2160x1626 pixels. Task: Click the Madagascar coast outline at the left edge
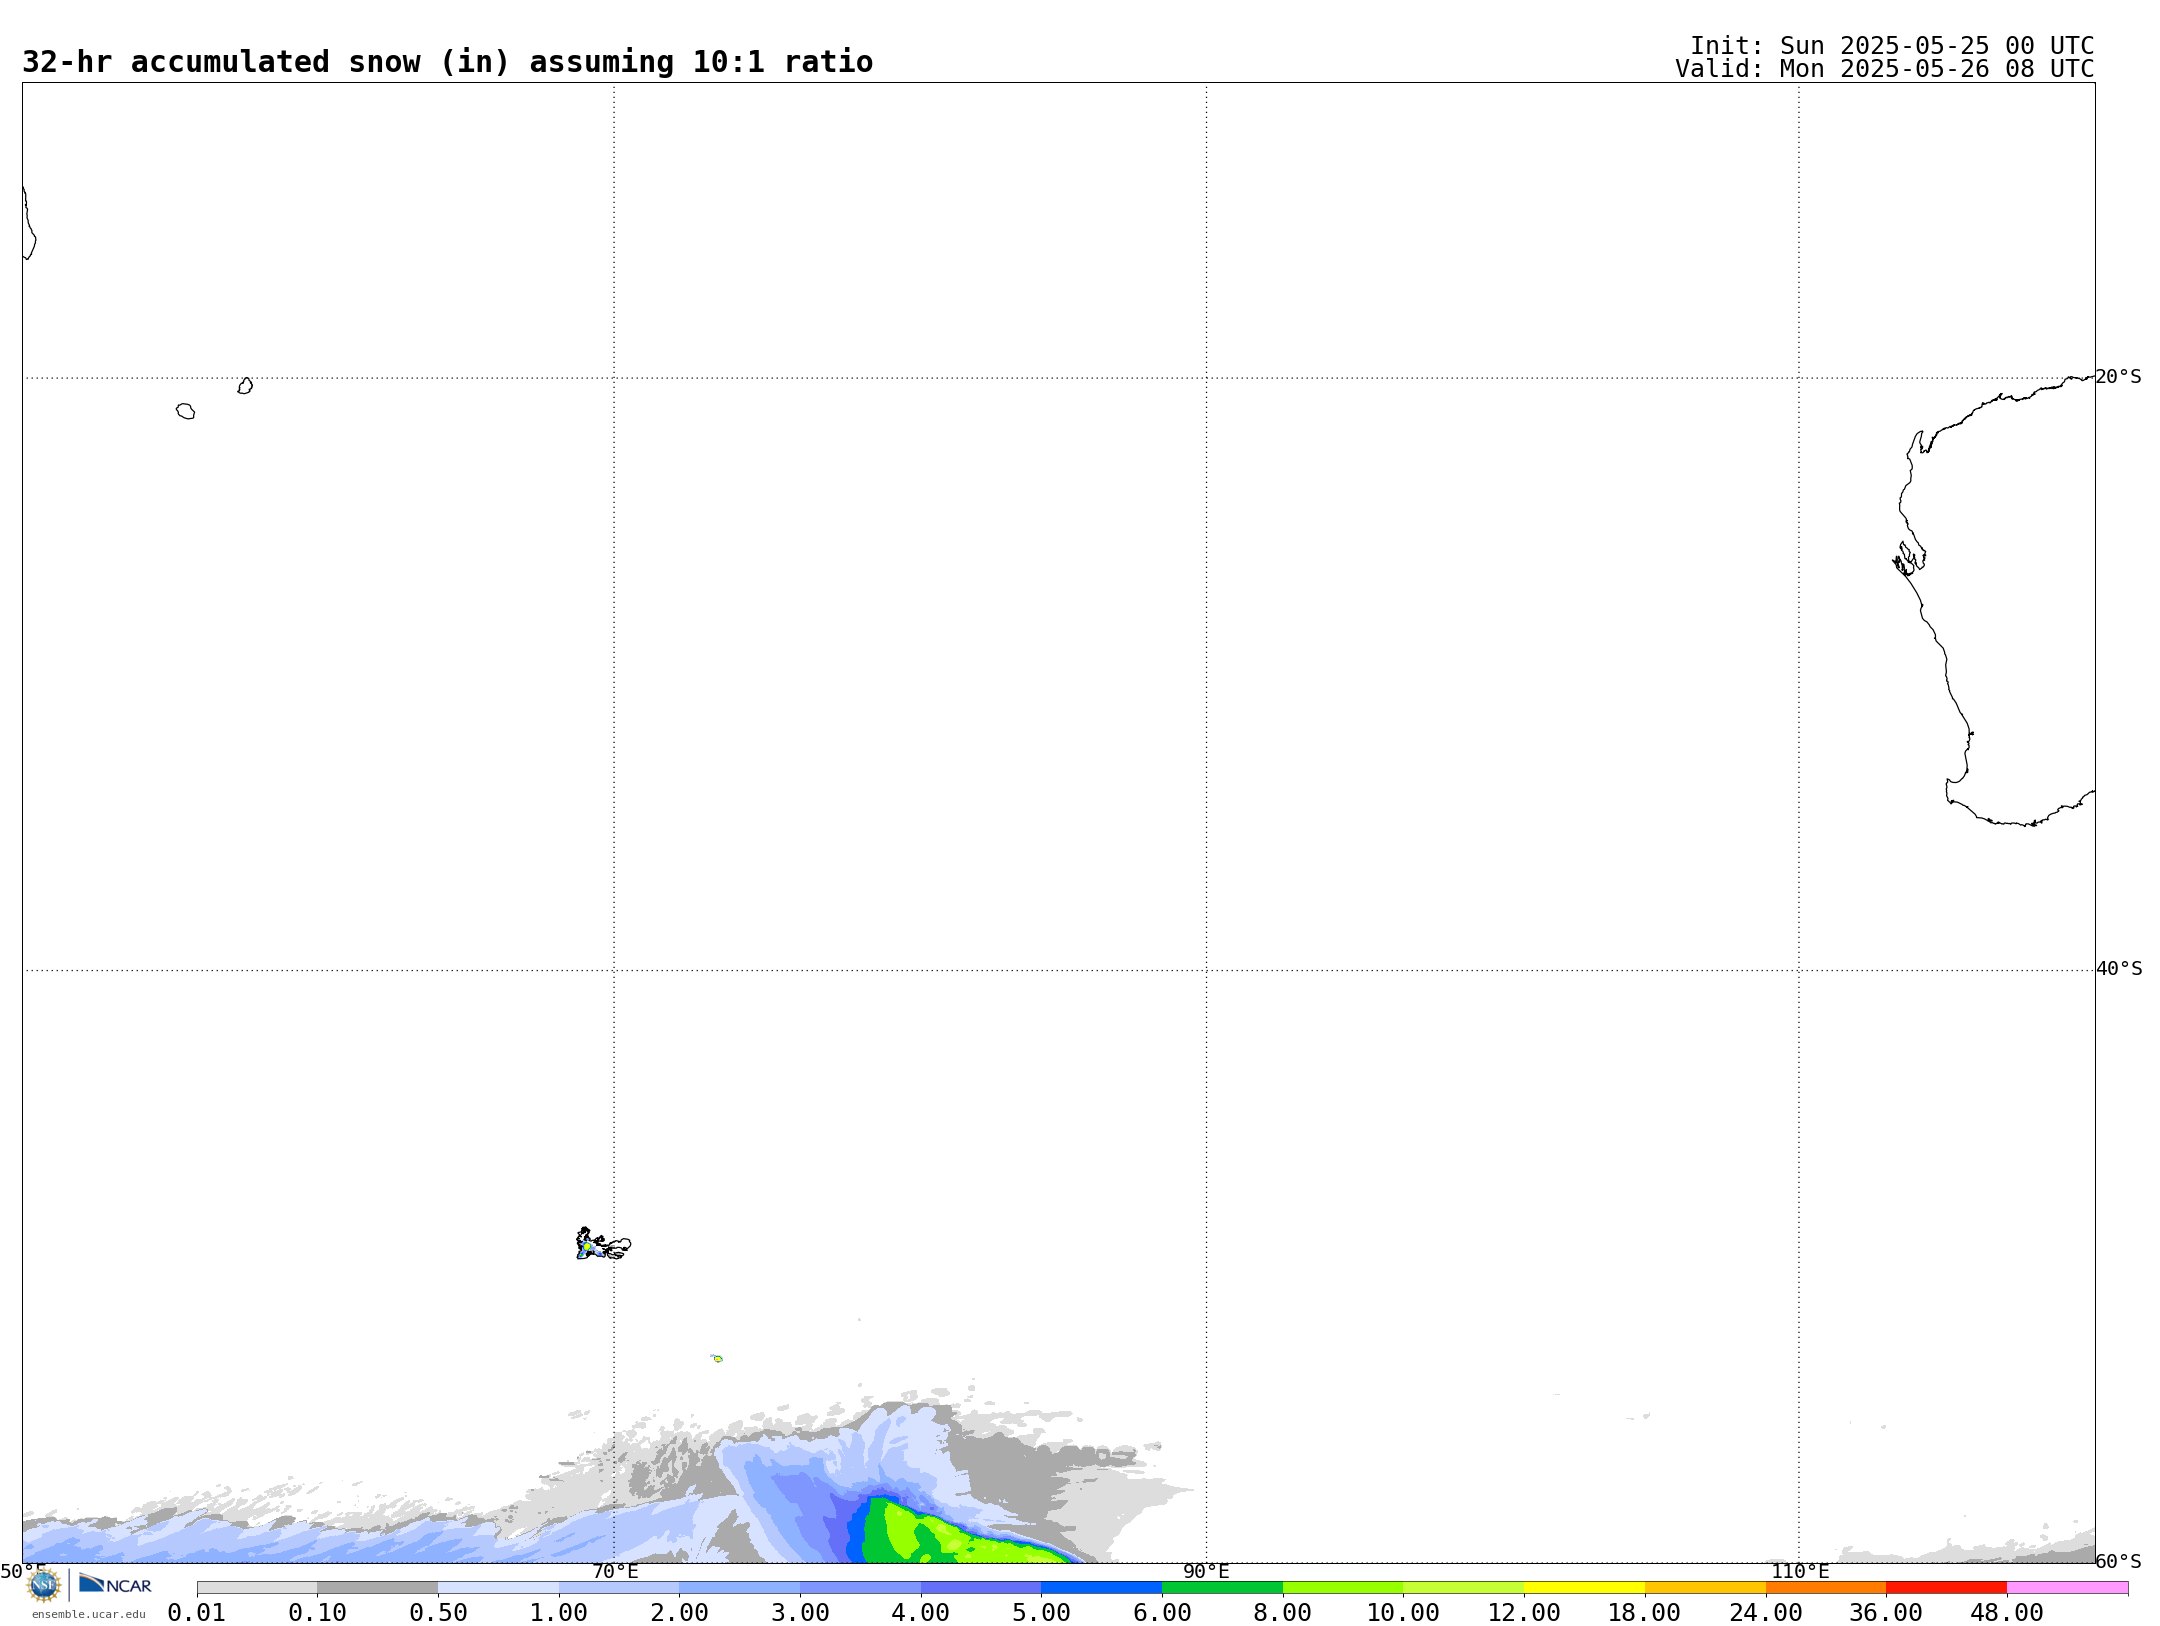pyautogui.click(x=29, y=225)
